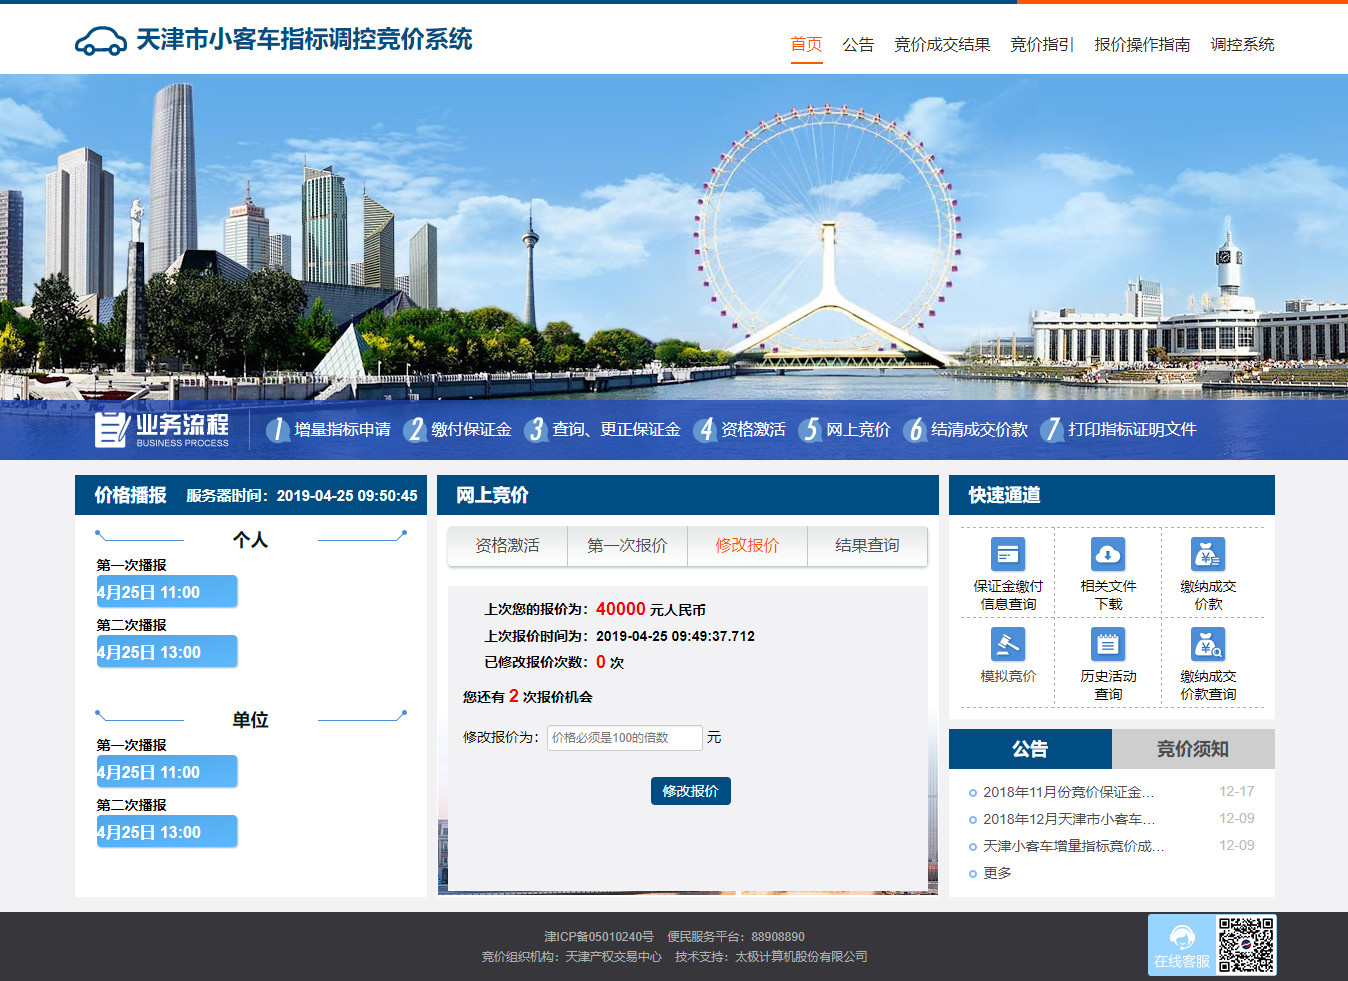Viewport: 1348px width, 981px height.
Task: Click the QR code image in footer
Action: (x=1246, y=945)
